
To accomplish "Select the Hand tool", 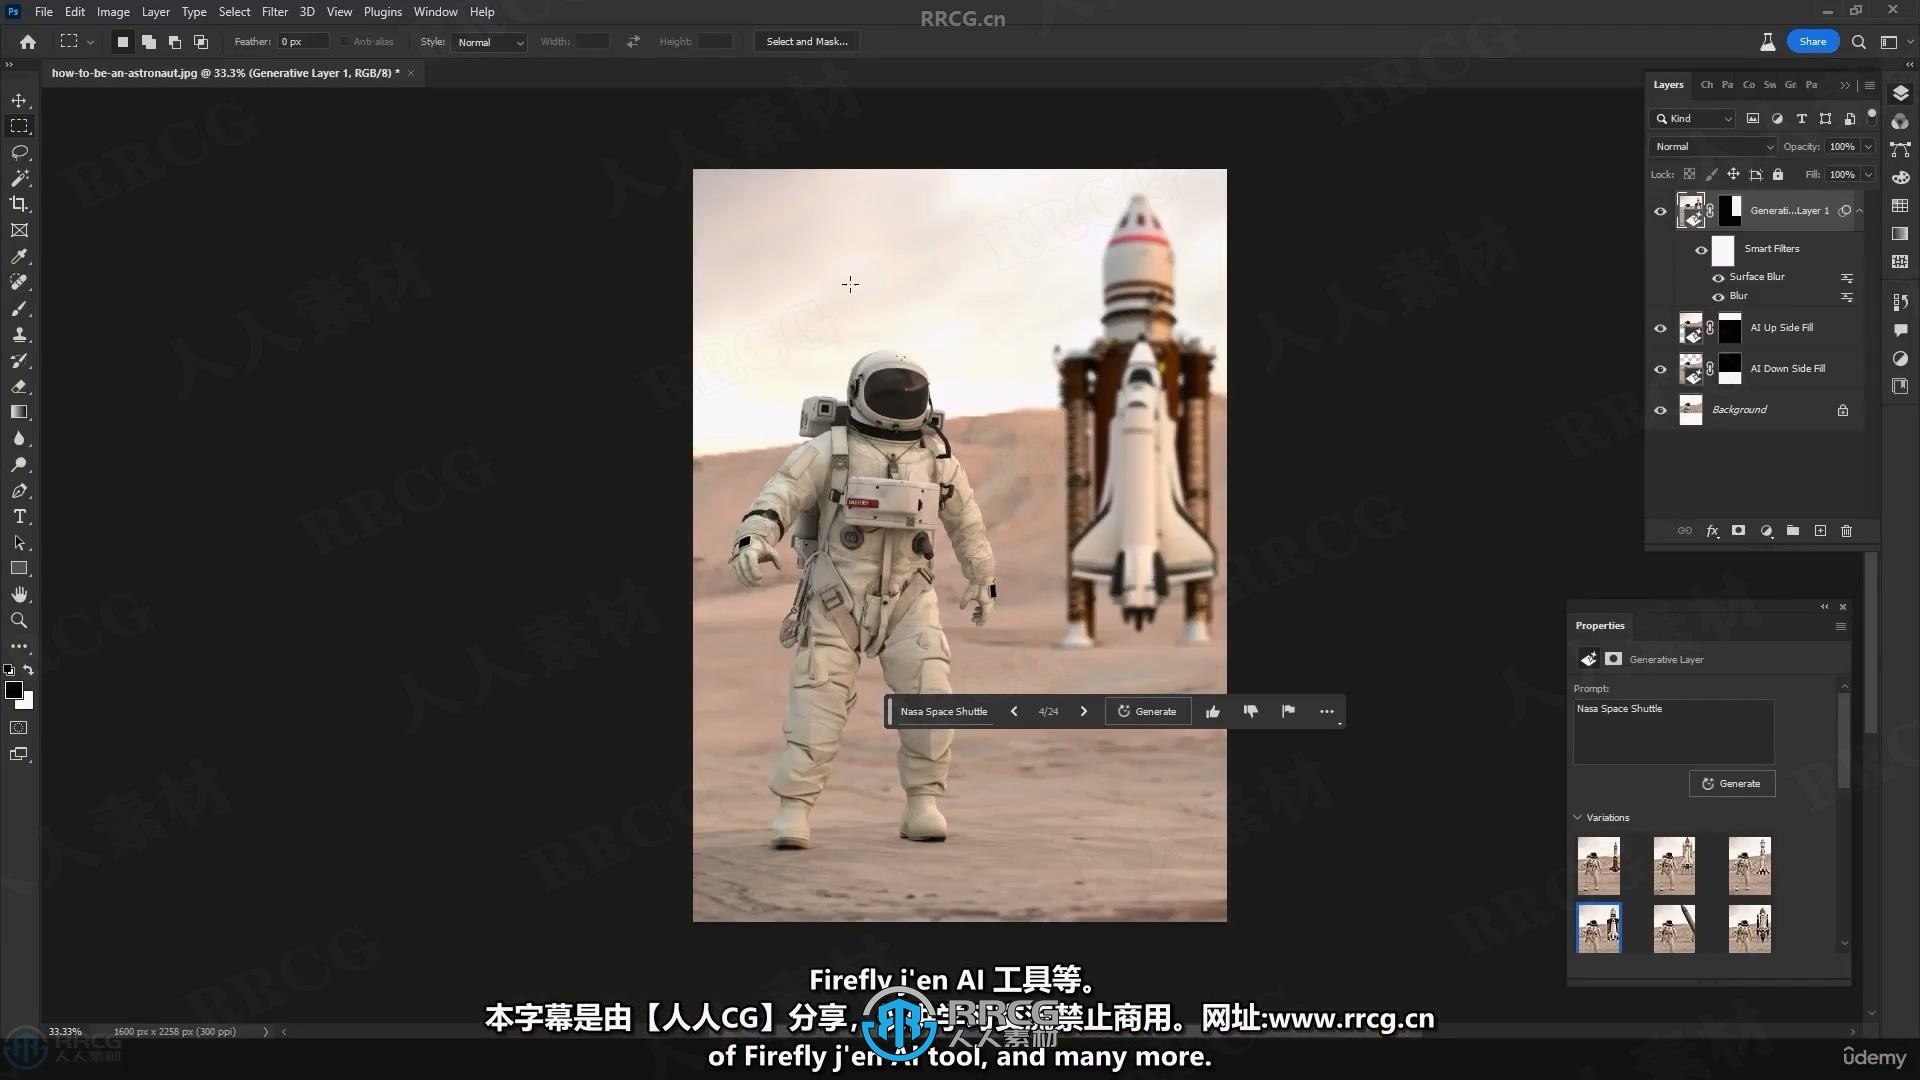I will (19, 594).
